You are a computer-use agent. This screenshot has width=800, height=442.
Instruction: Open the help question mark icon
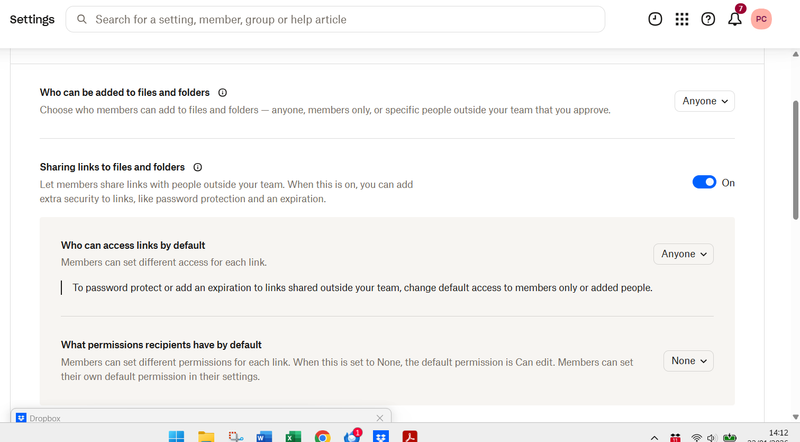(708, 19)
